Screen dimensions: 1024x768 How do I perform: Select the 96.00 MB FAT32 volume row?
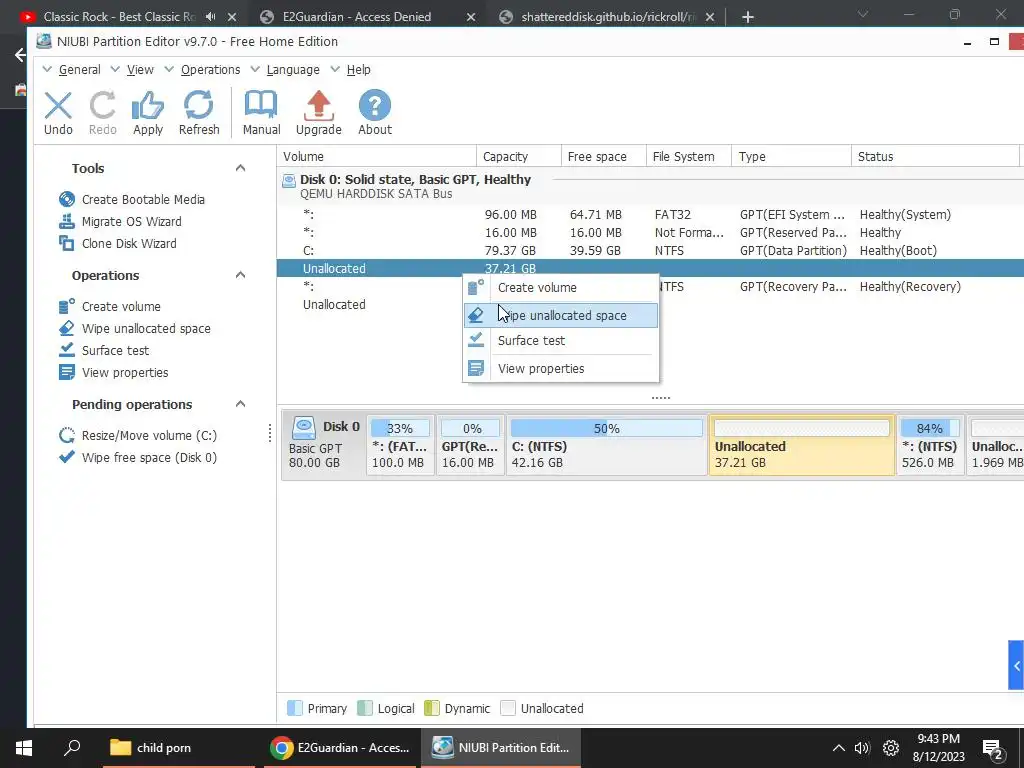pos(650,215)
